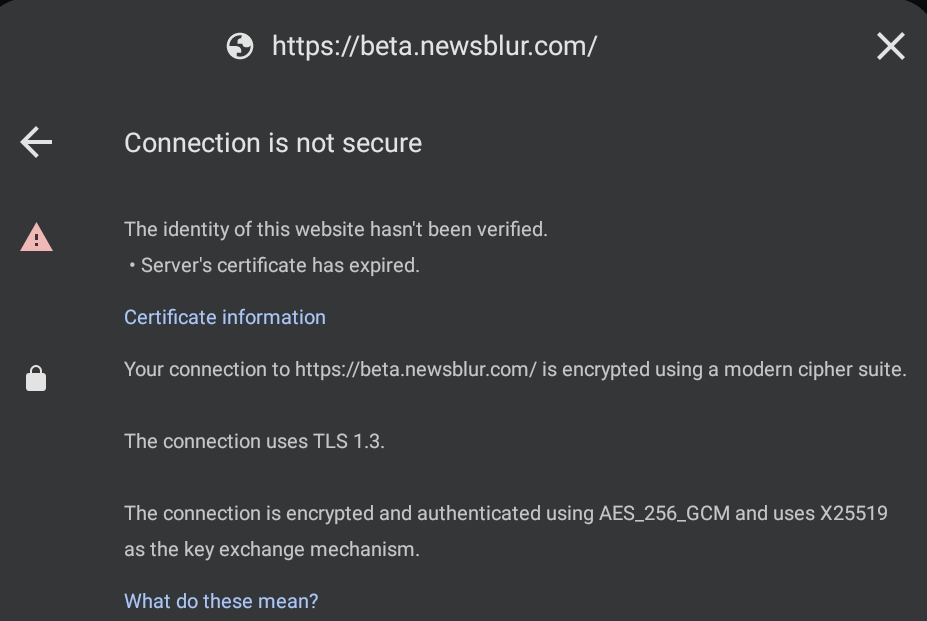927x621 pixels.
Task: Click the AES_256_GCM encryption description line
Action: (505, 513)
